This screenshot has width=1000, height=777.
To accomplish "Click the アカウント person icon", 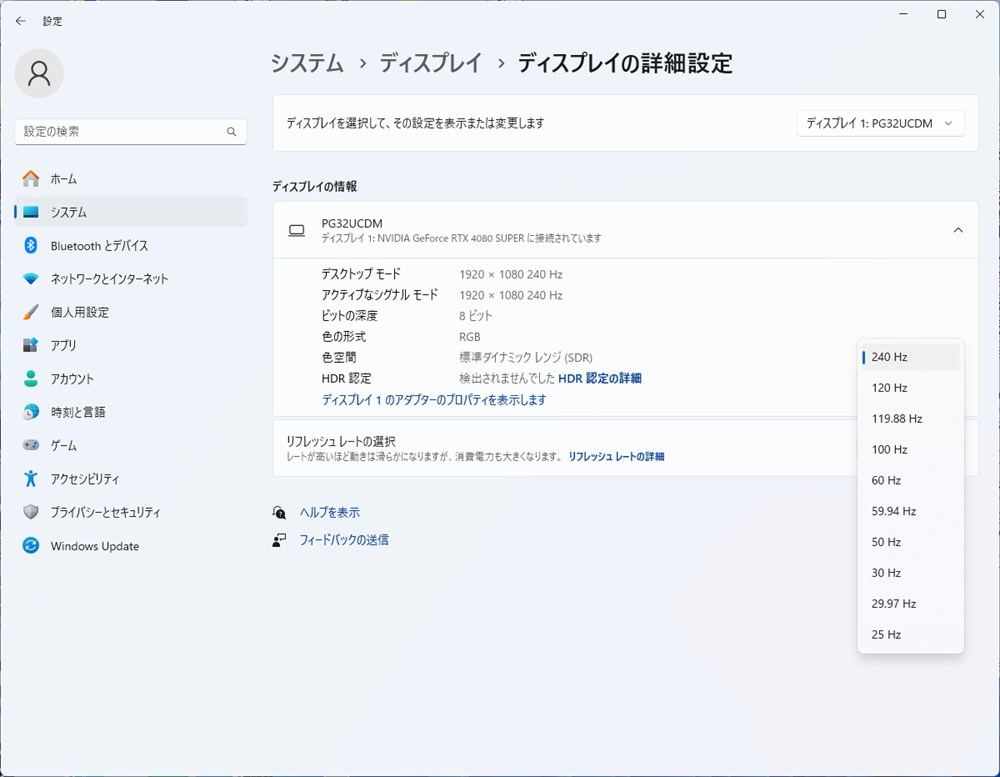I will coord(31,378).
